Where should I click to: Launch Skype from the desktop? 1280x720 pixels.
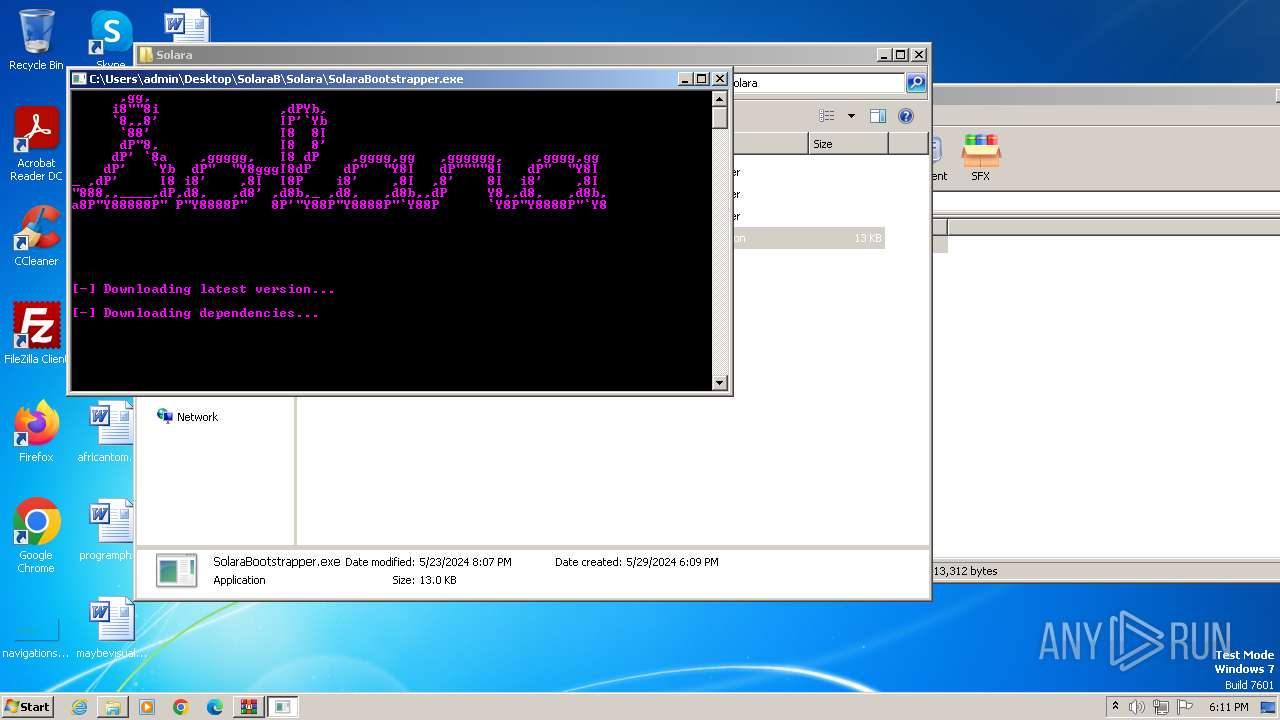point(110,38)
